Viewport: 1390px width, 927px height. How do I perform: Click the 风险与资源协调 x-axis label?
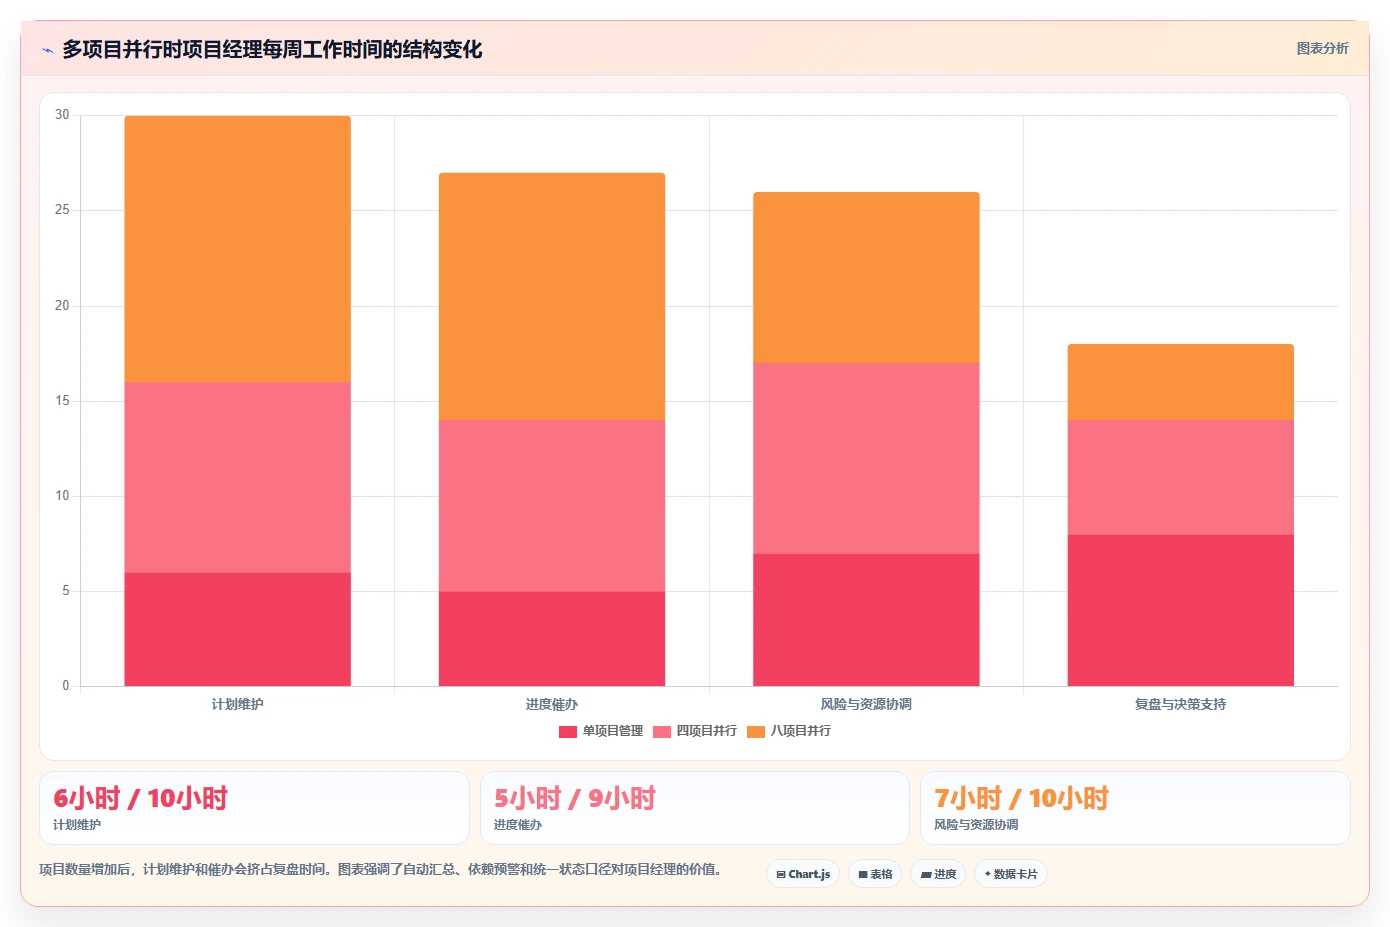pos(866,704)
